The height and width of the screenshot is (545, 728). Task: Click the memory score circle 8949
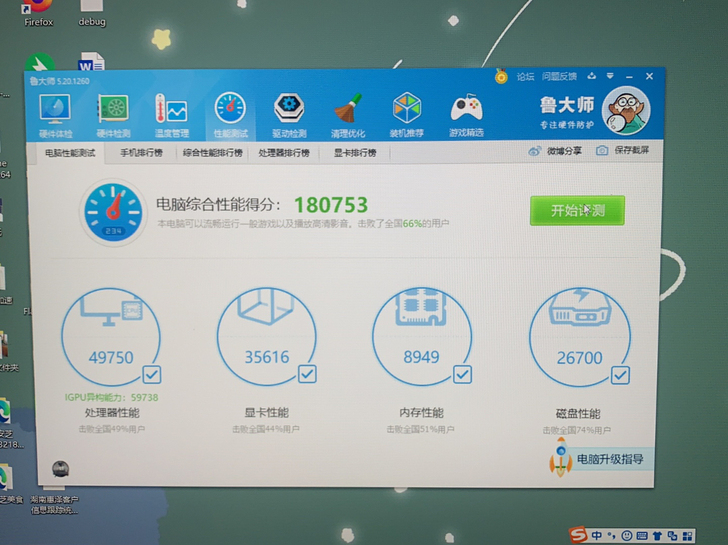point(422,337)
